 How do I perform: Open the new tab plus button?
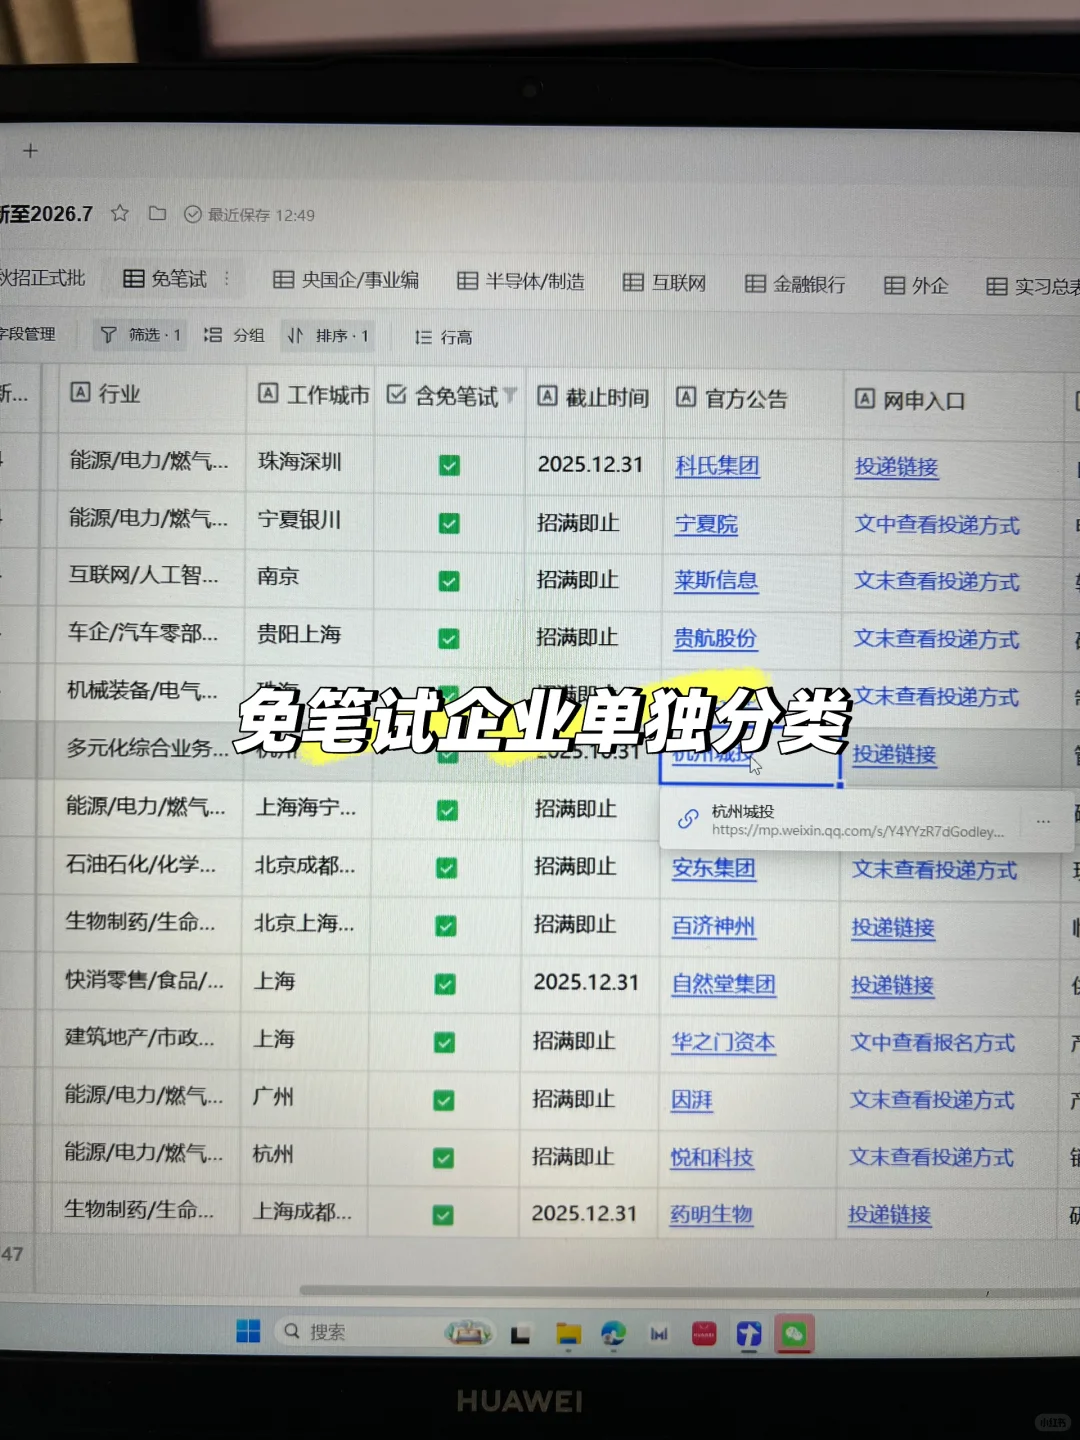pyautogui.click(x=30, y=151)
